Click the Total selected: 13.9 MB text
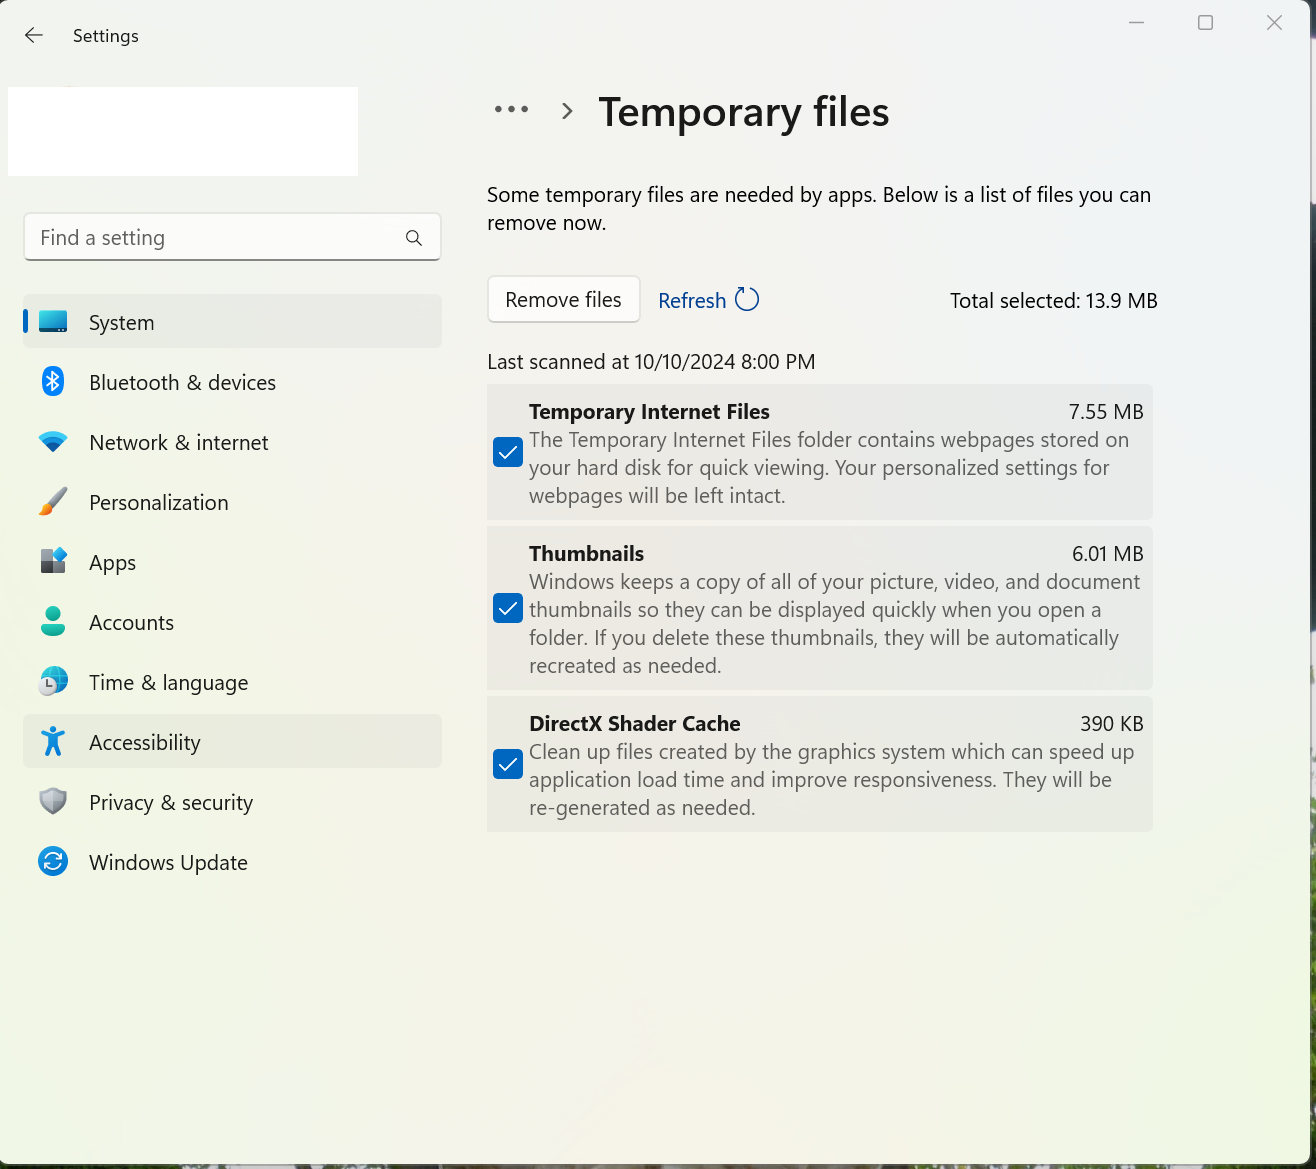1316x1169 pixels. (1054, 300)
